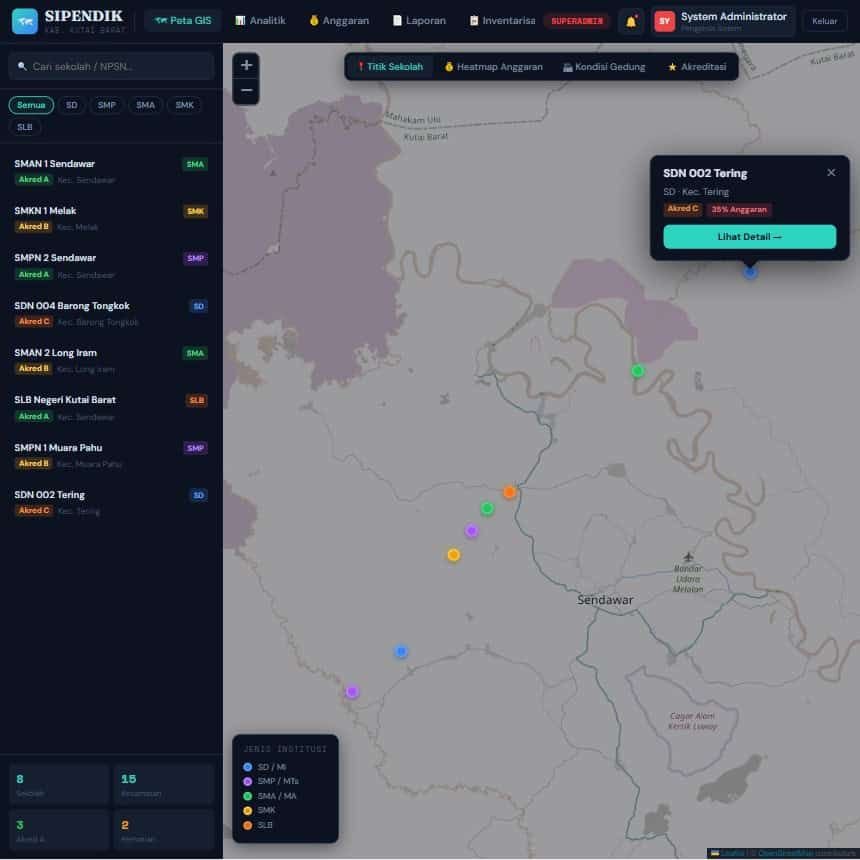Click SMP badge on SMPN 2 Sendawar
The height and width of the screenshot is (860, 860).
195,258
